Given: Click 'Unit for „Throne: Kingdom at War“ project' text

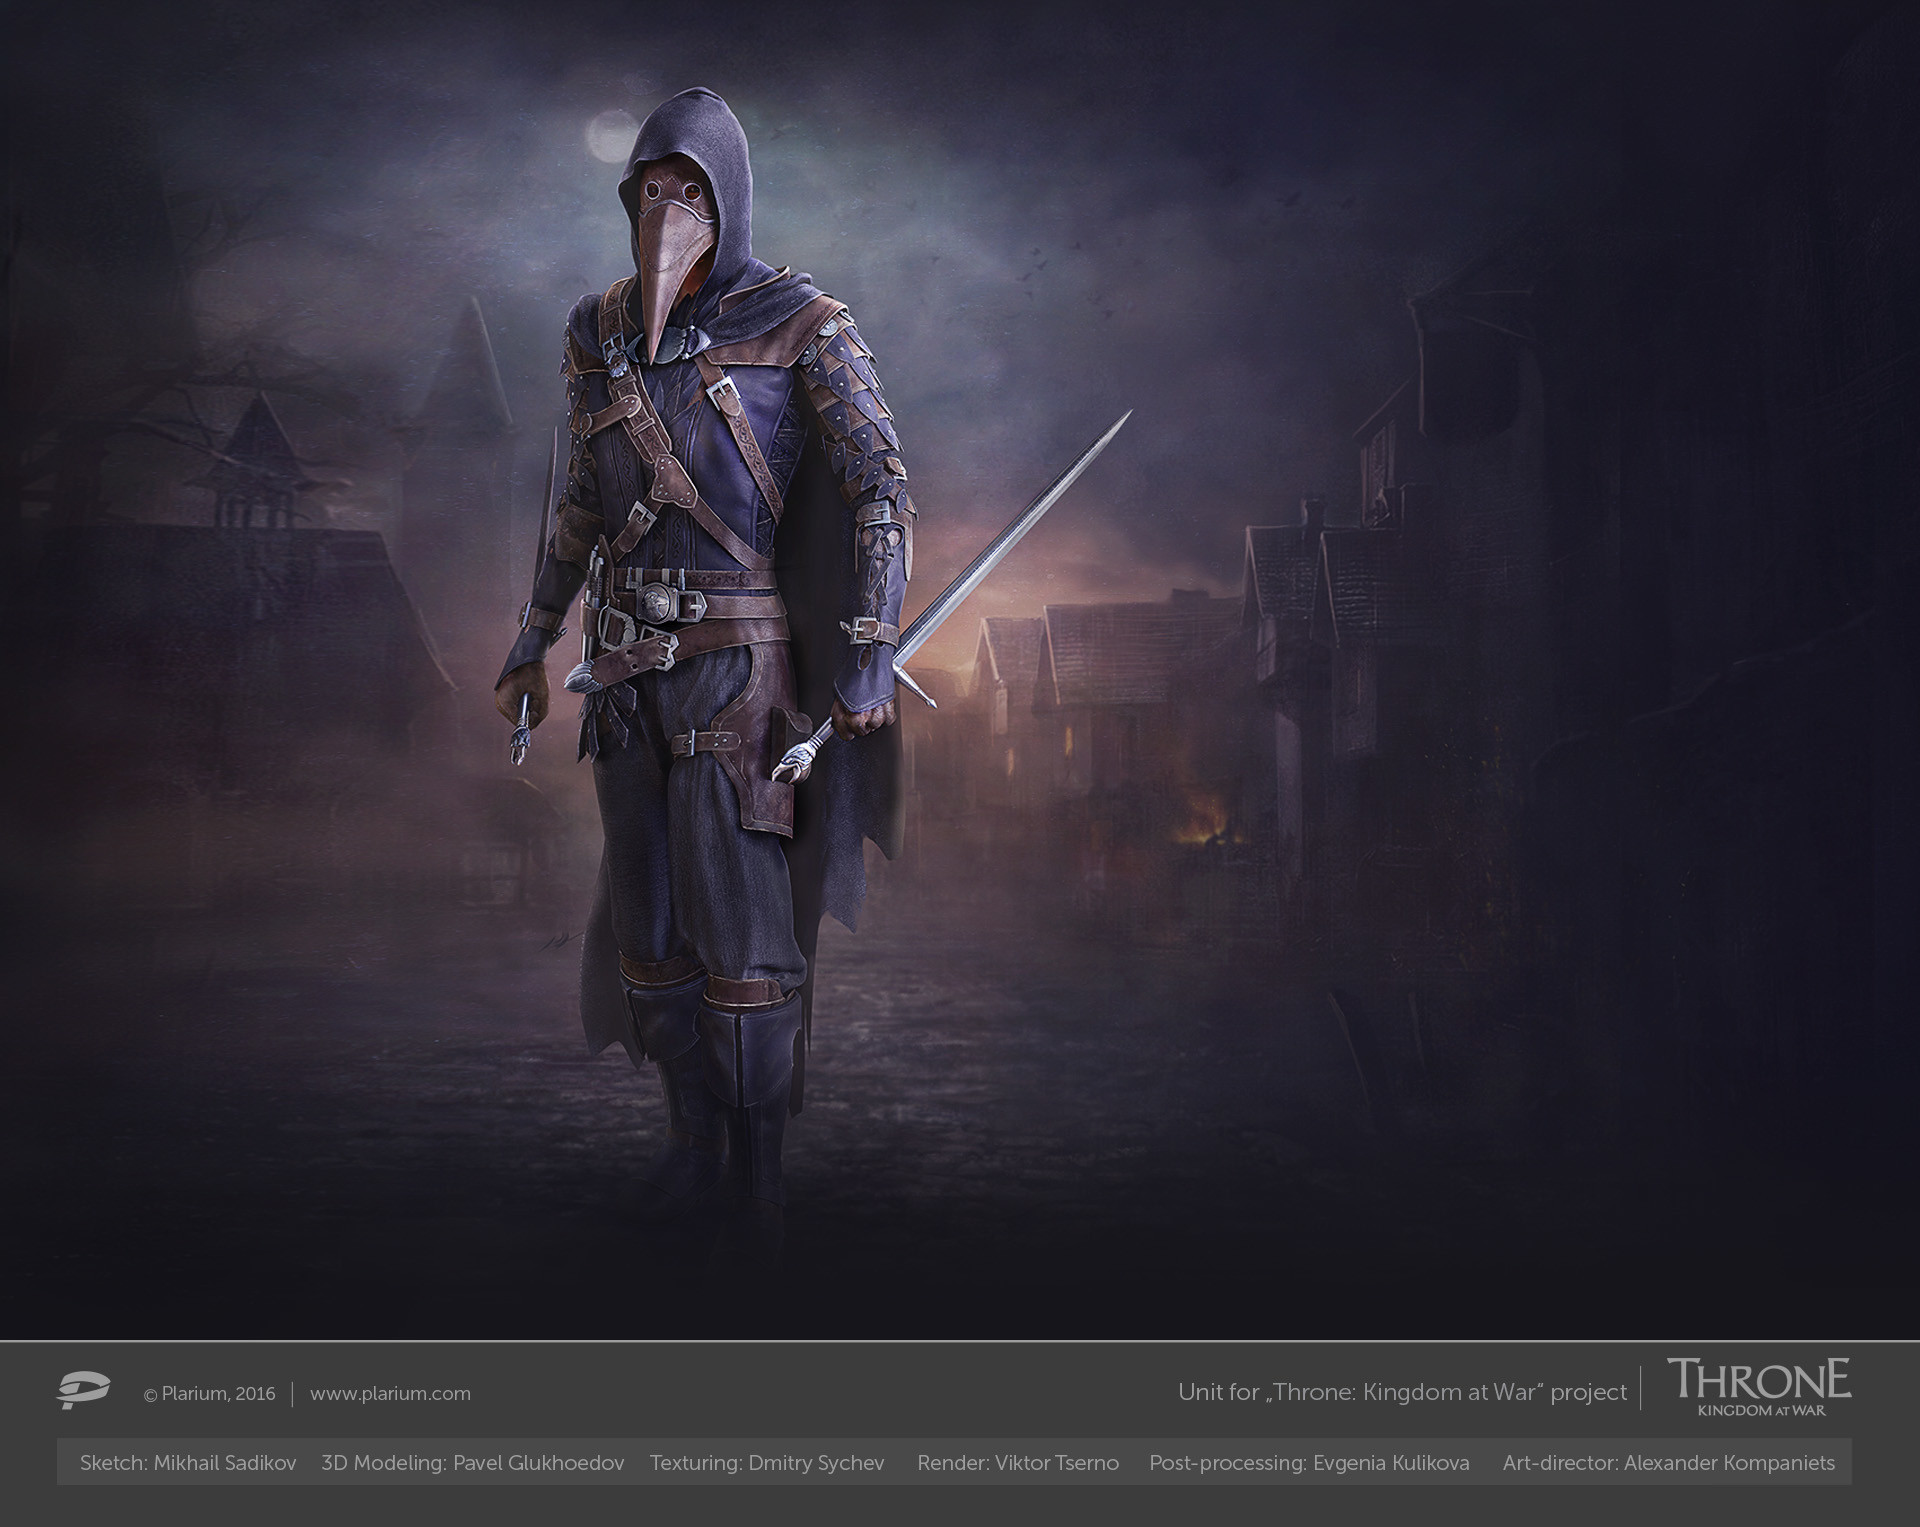Looking at the screenshot, I should pyautogui.click(x=1402, y=1392).
